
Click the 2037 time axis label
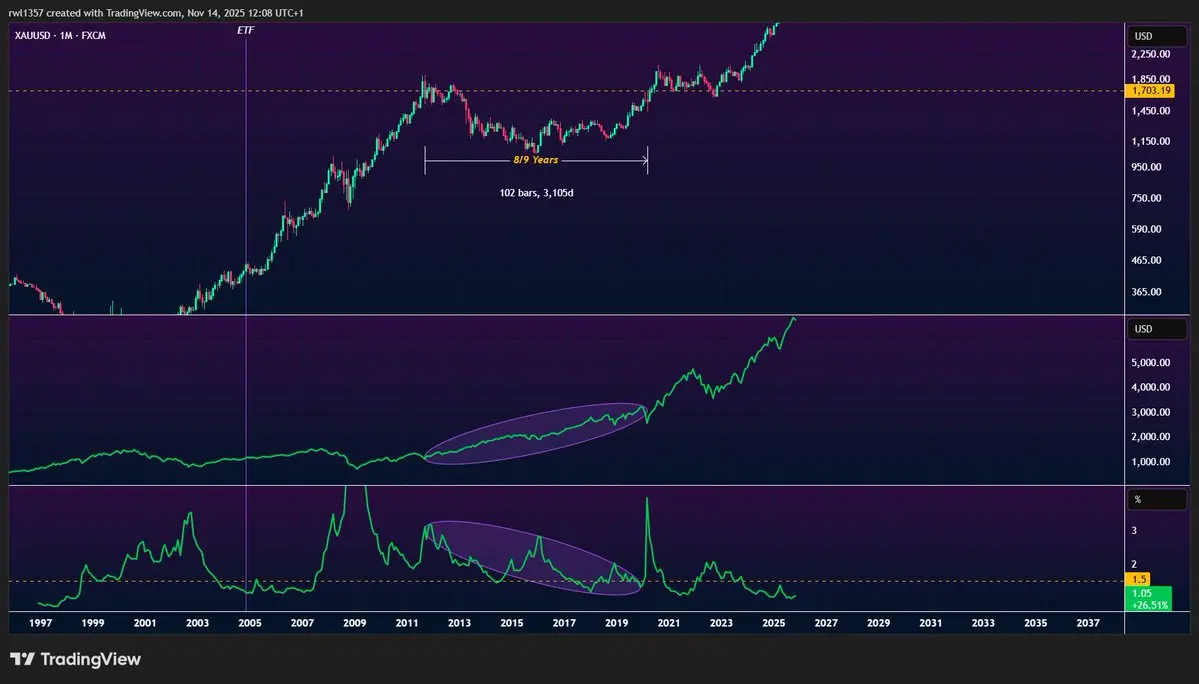pyautogui.click(x=1088, y=623)
